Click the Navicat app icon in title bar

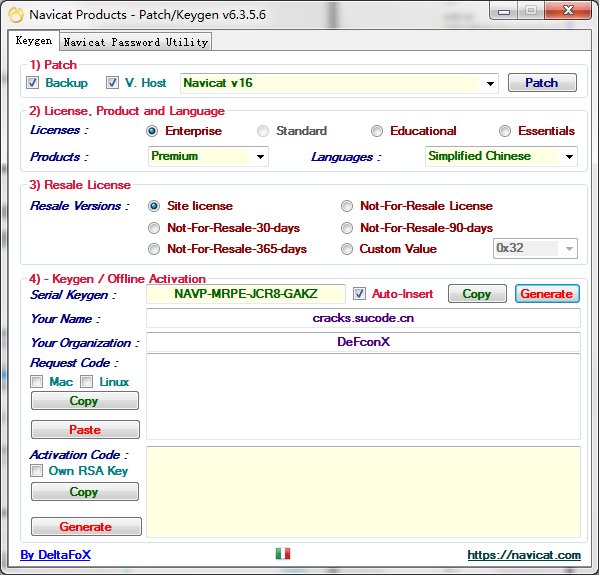click(16, 15)
